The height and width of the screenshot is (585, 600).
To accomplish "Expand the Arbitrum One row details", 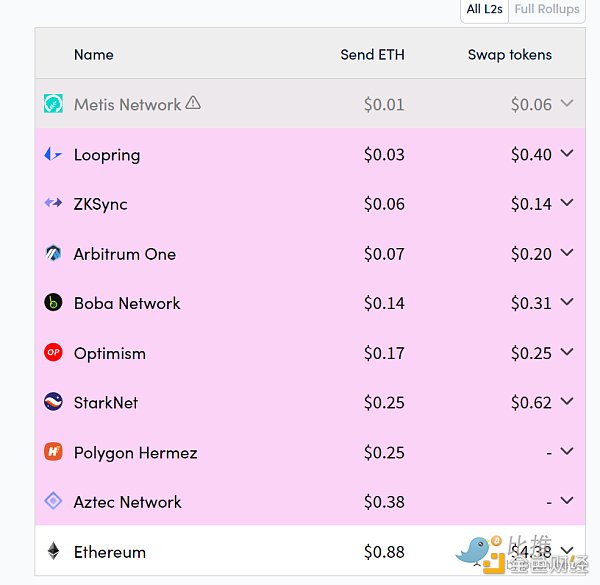I will coord(567,253).
